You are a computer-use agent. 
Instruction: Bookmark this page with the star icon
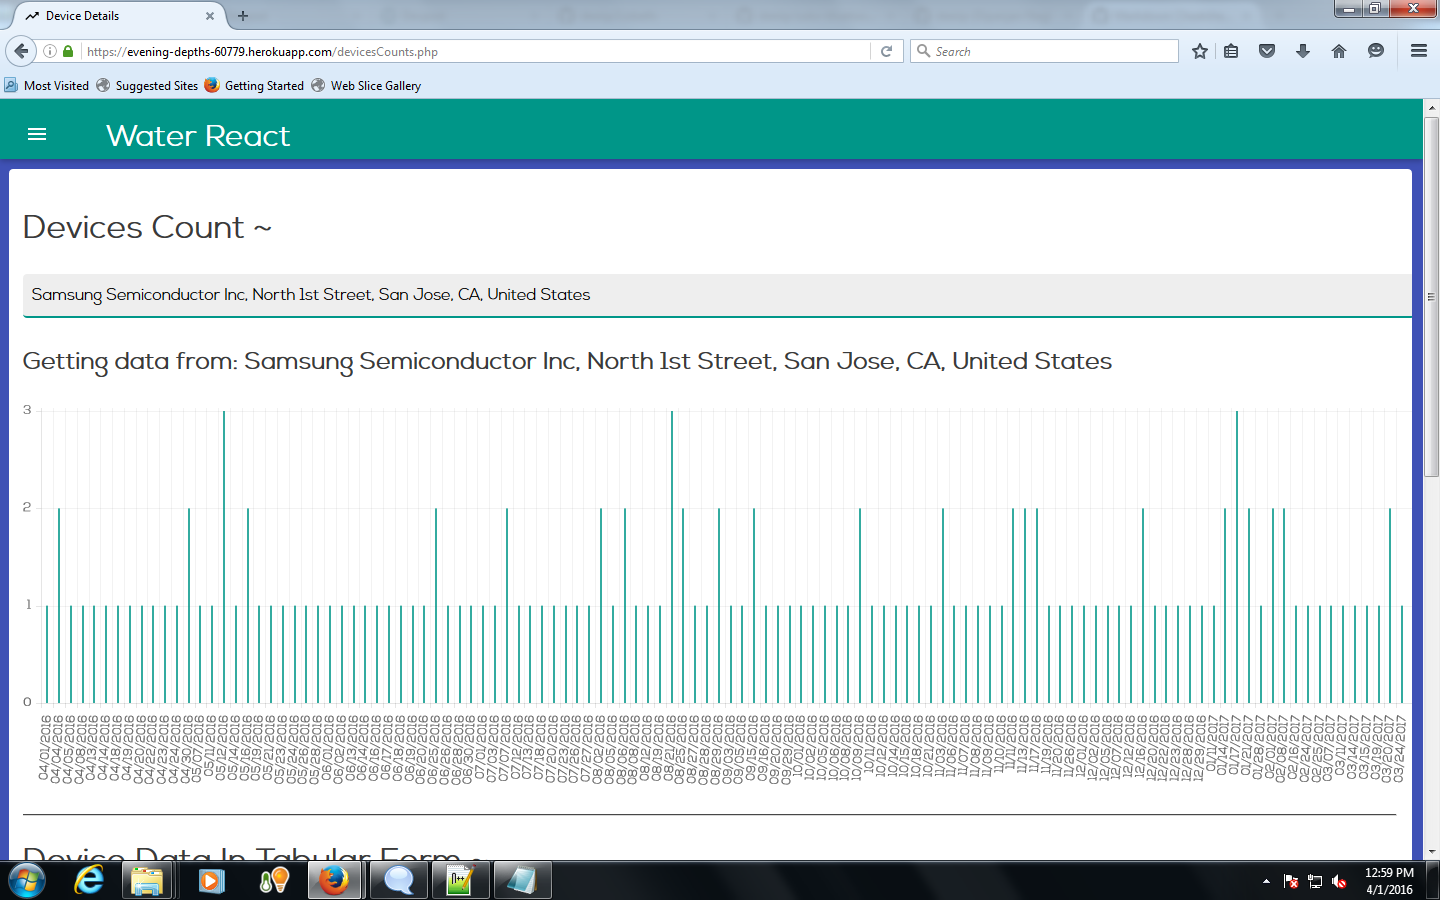(x=1200, y=51)
